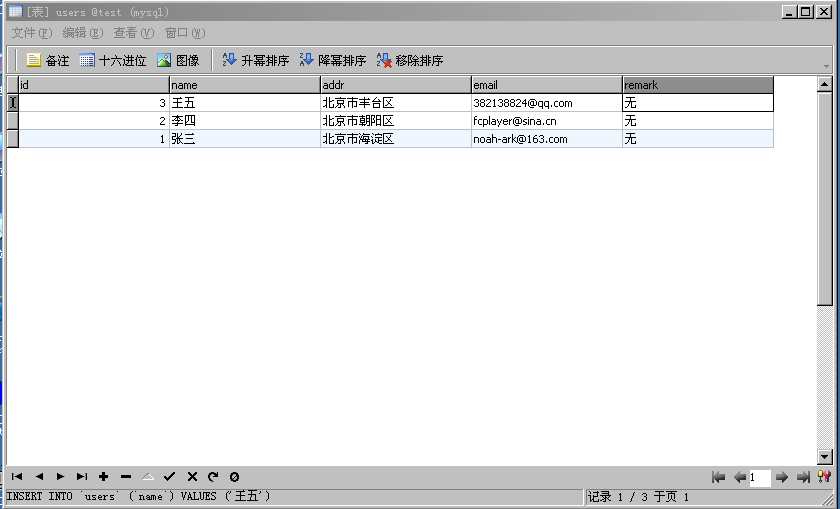The image size is (840, 509).
Task: Select the cell fcplayer@sina.cn
Action: (x=547, y=121)
